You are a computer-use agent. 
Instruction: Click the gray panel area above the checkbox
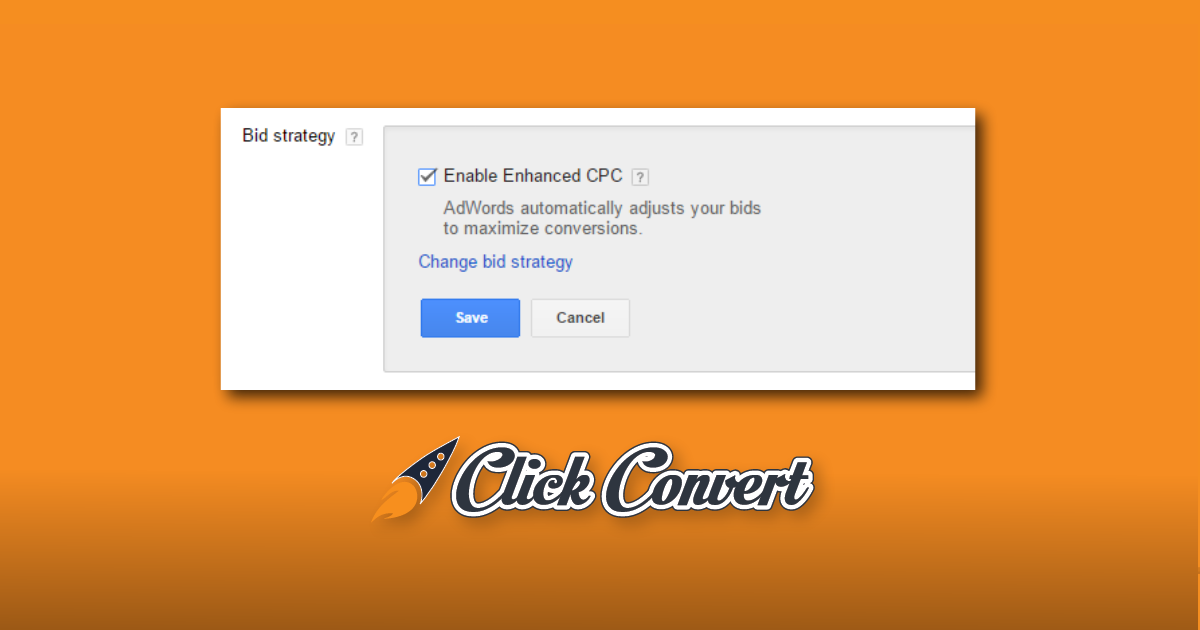pyautogui.click(x=680, y=145)
